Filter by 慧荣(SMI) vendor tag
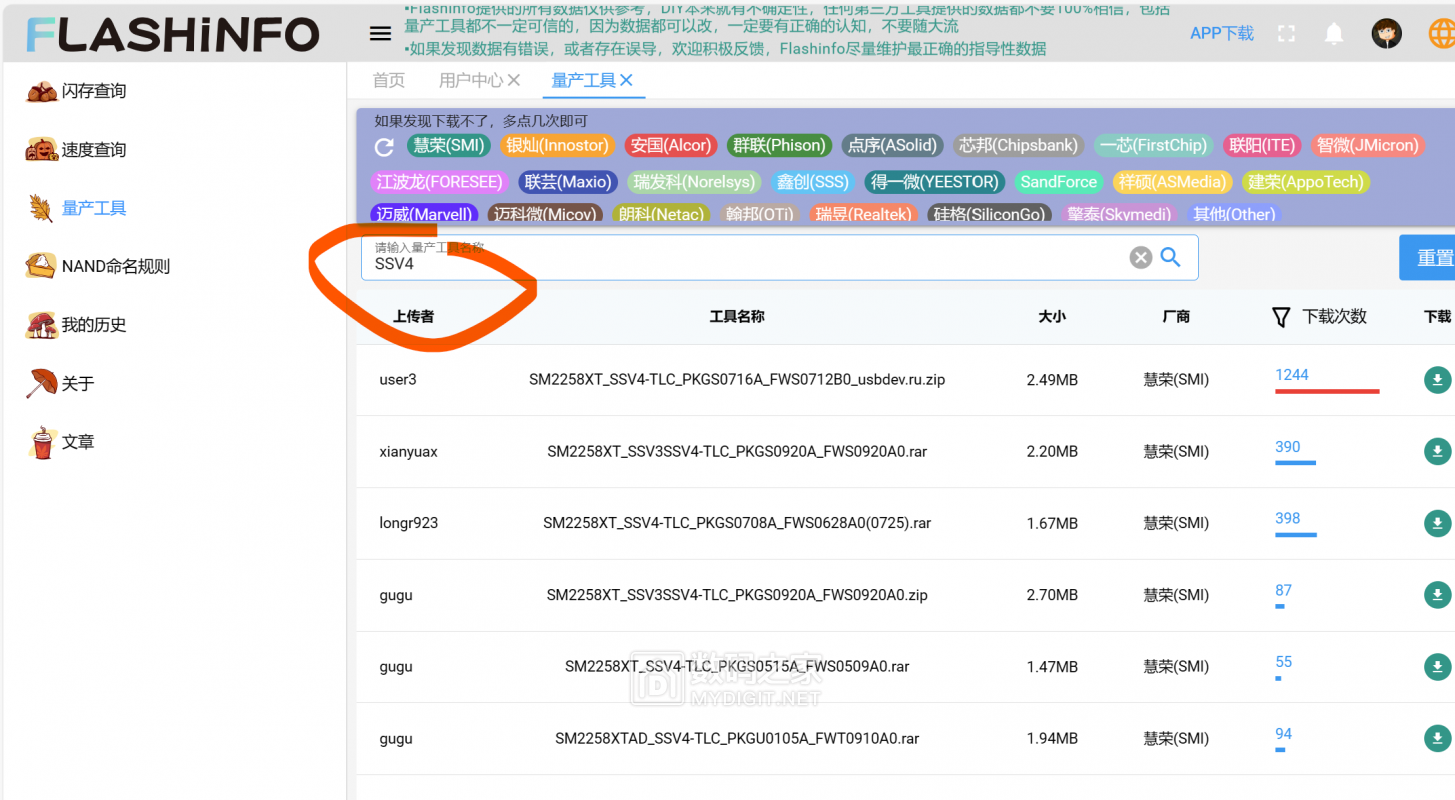This screenshot has width=1455, height=800. 449,145
